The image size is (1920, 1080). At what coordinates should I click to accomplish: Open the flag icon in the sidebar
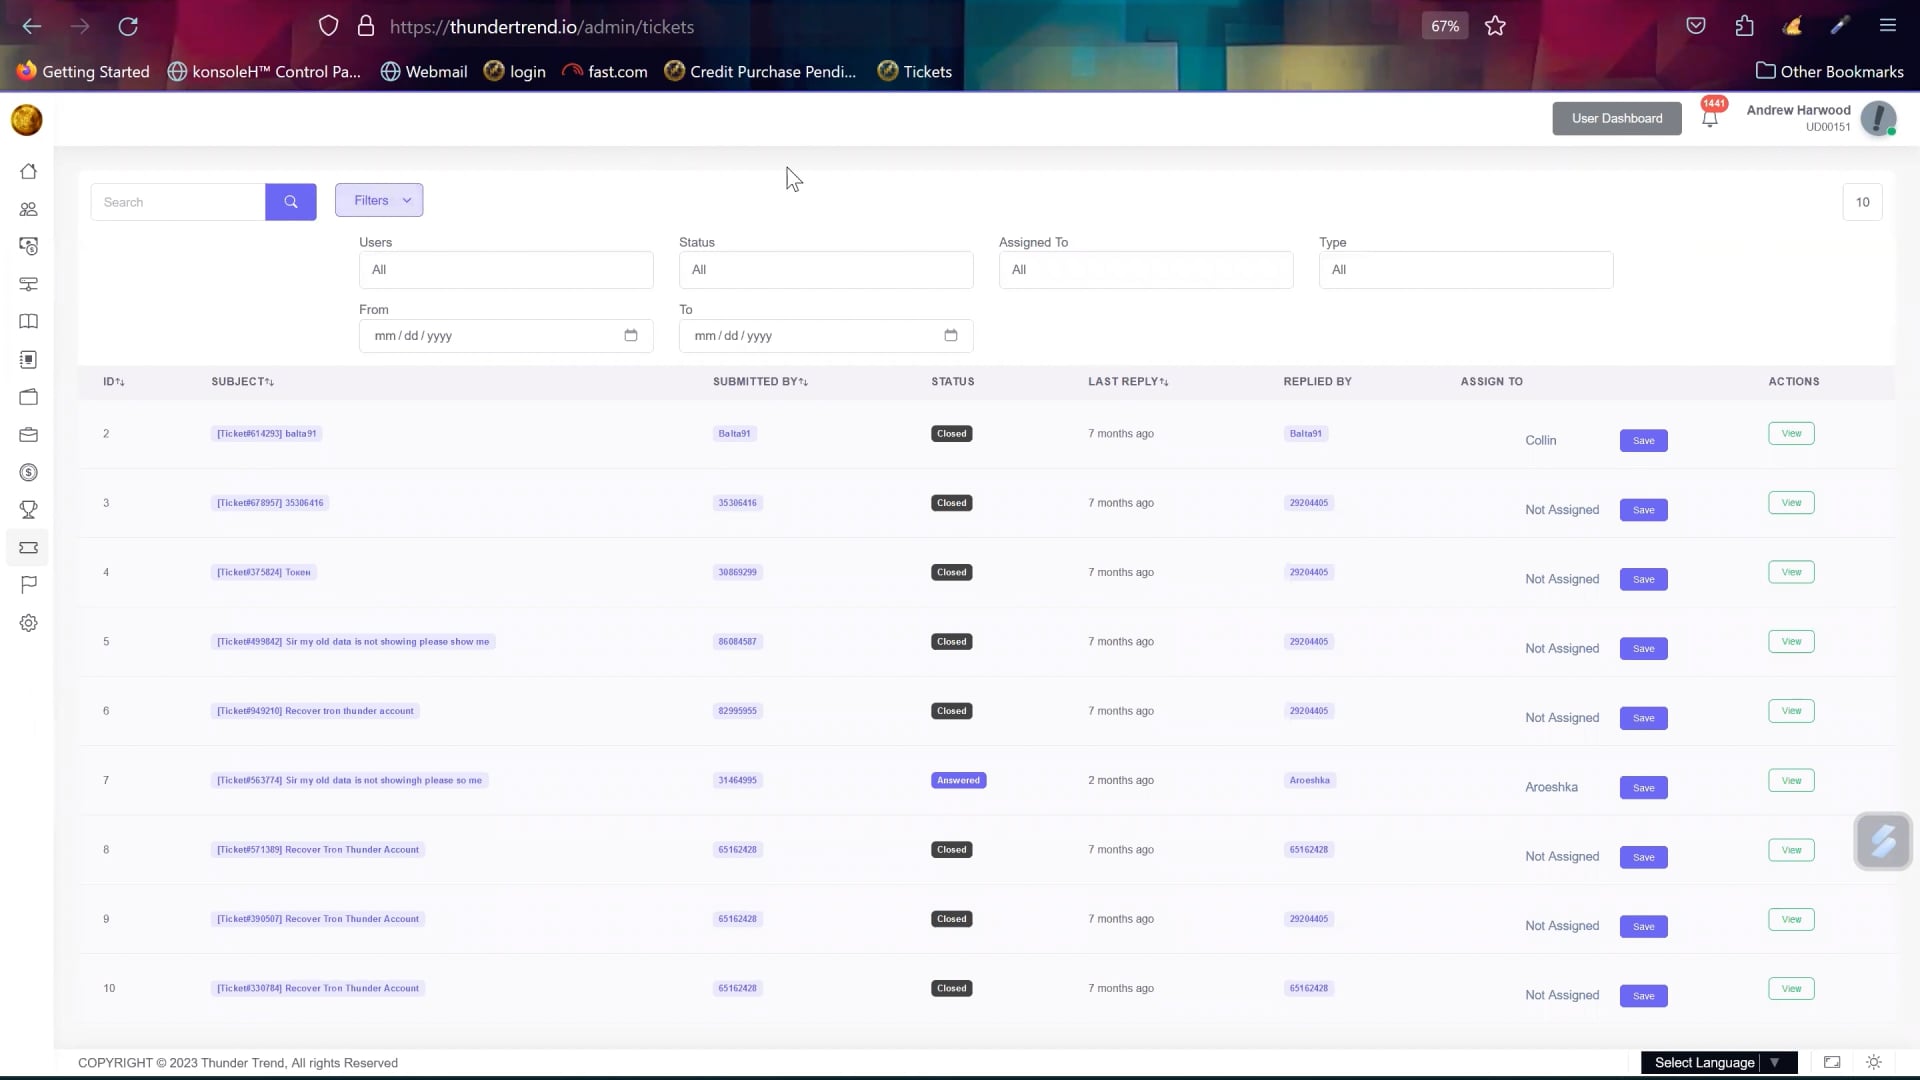point(28,585)
